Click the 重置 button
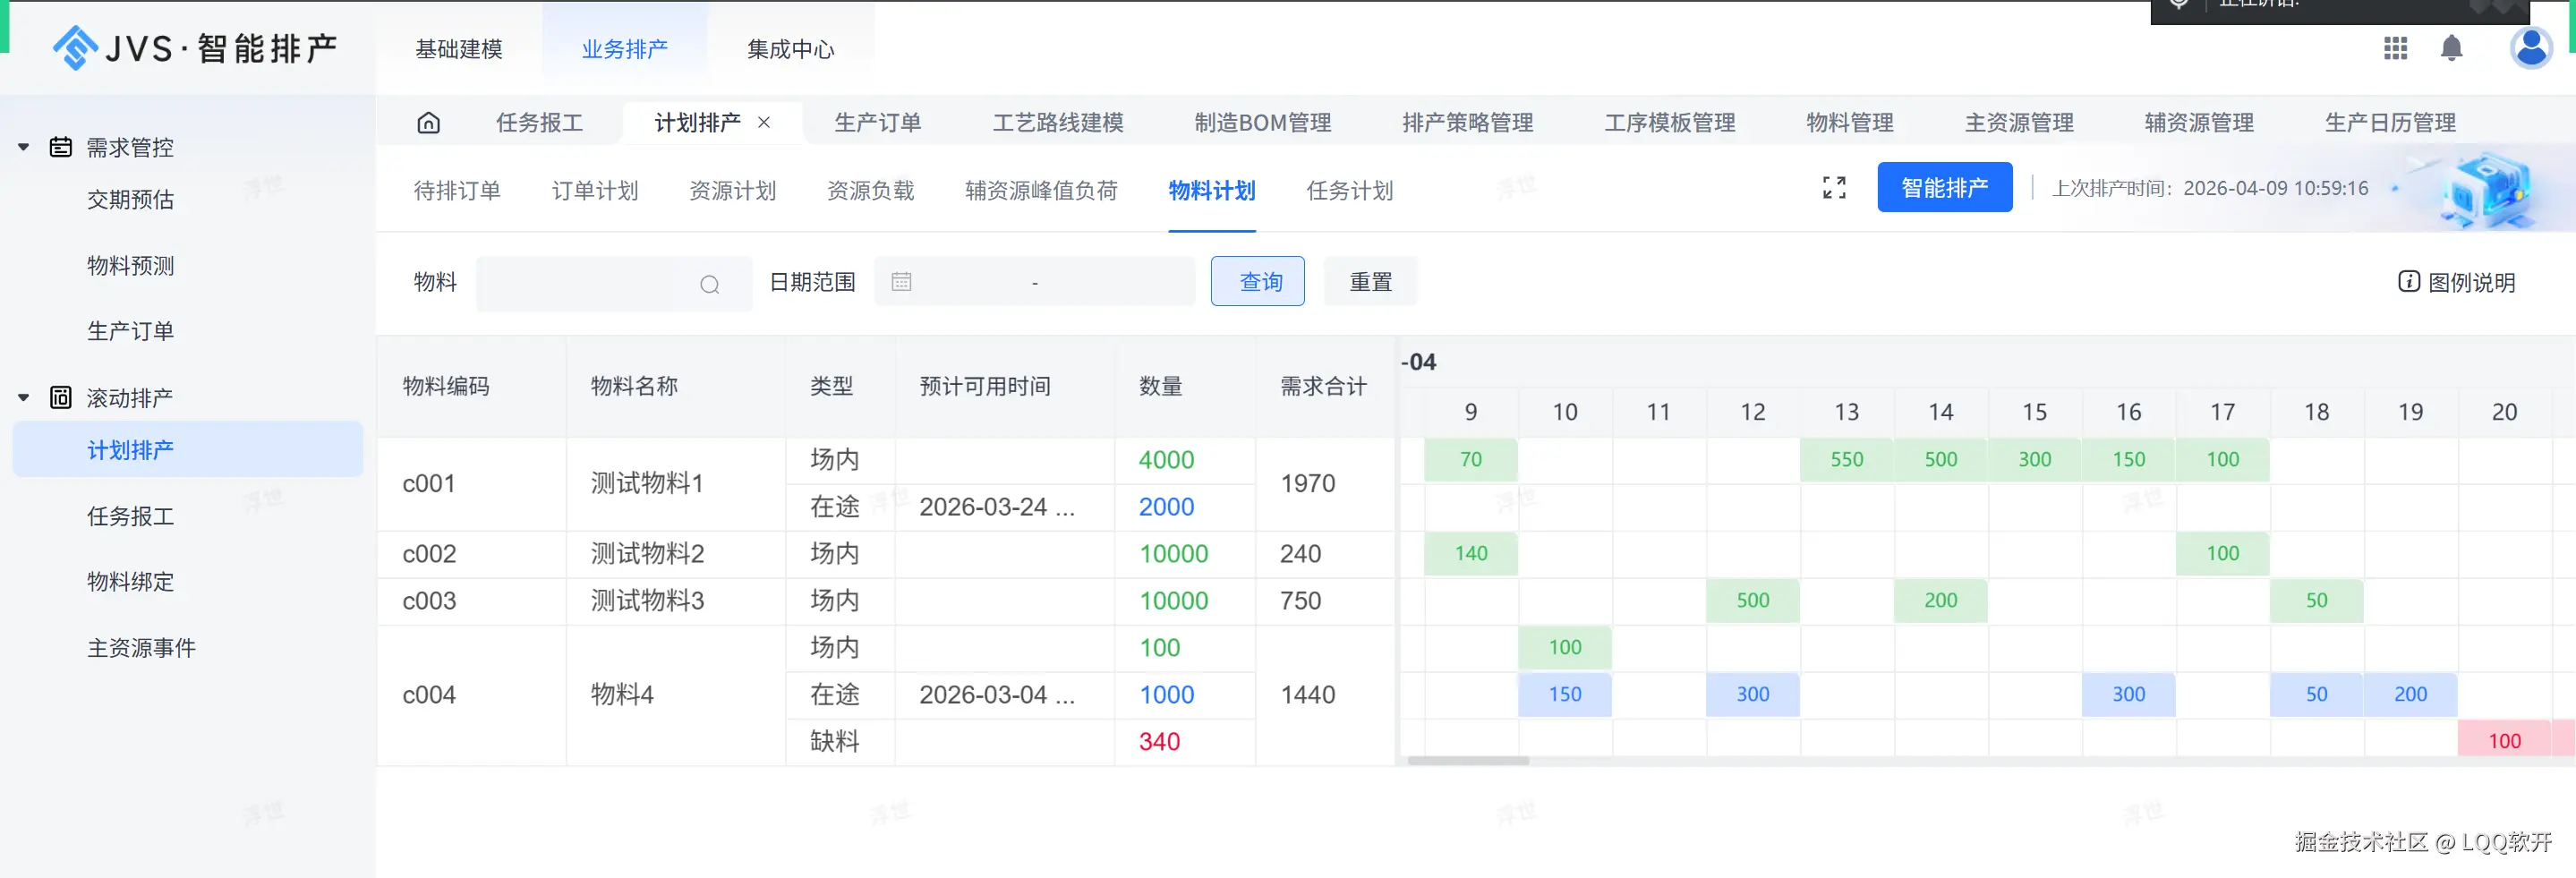2576x878 pixels. pos(1370,281)
